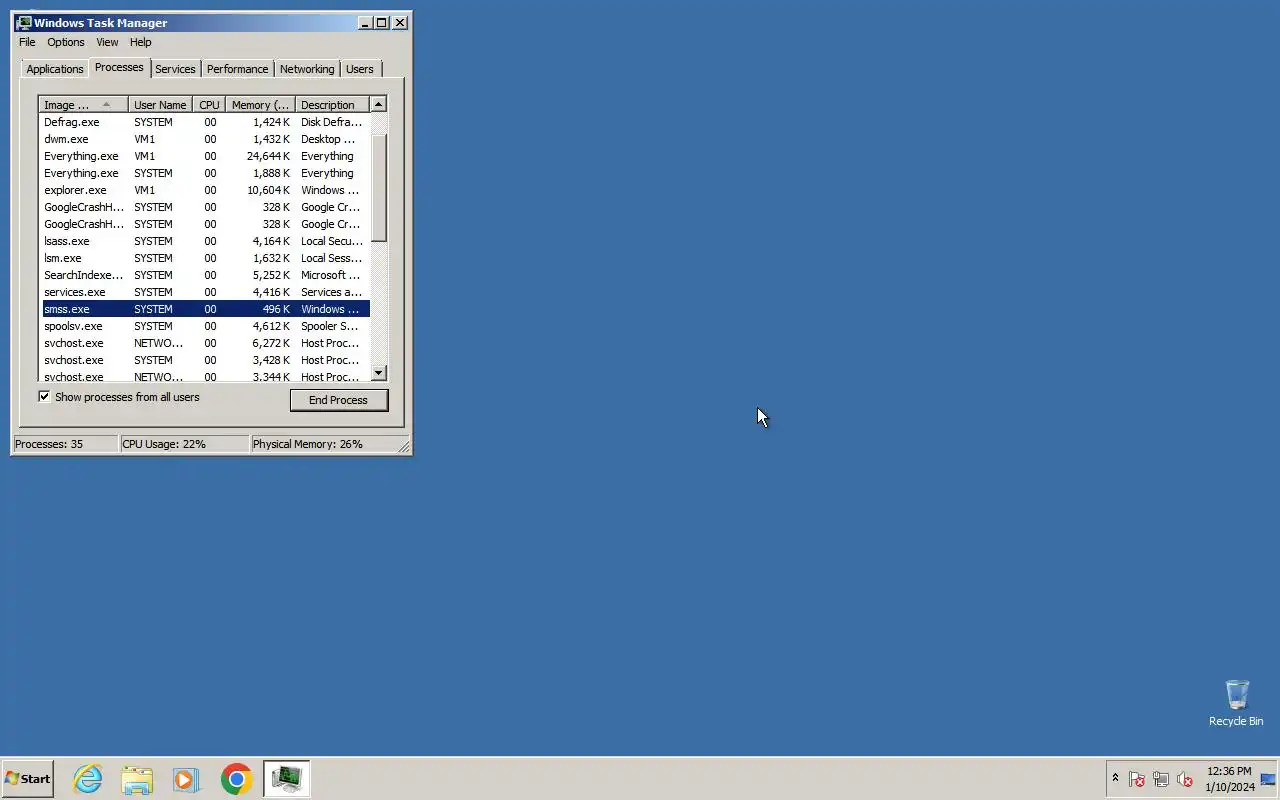
Task: Select svchost.exe using 3,428 K
Action: [205, 360]
